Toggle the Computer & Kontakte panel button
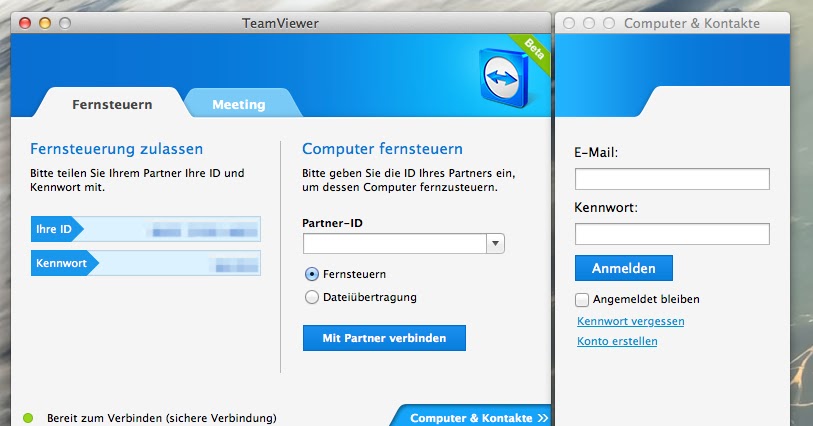 472,417
